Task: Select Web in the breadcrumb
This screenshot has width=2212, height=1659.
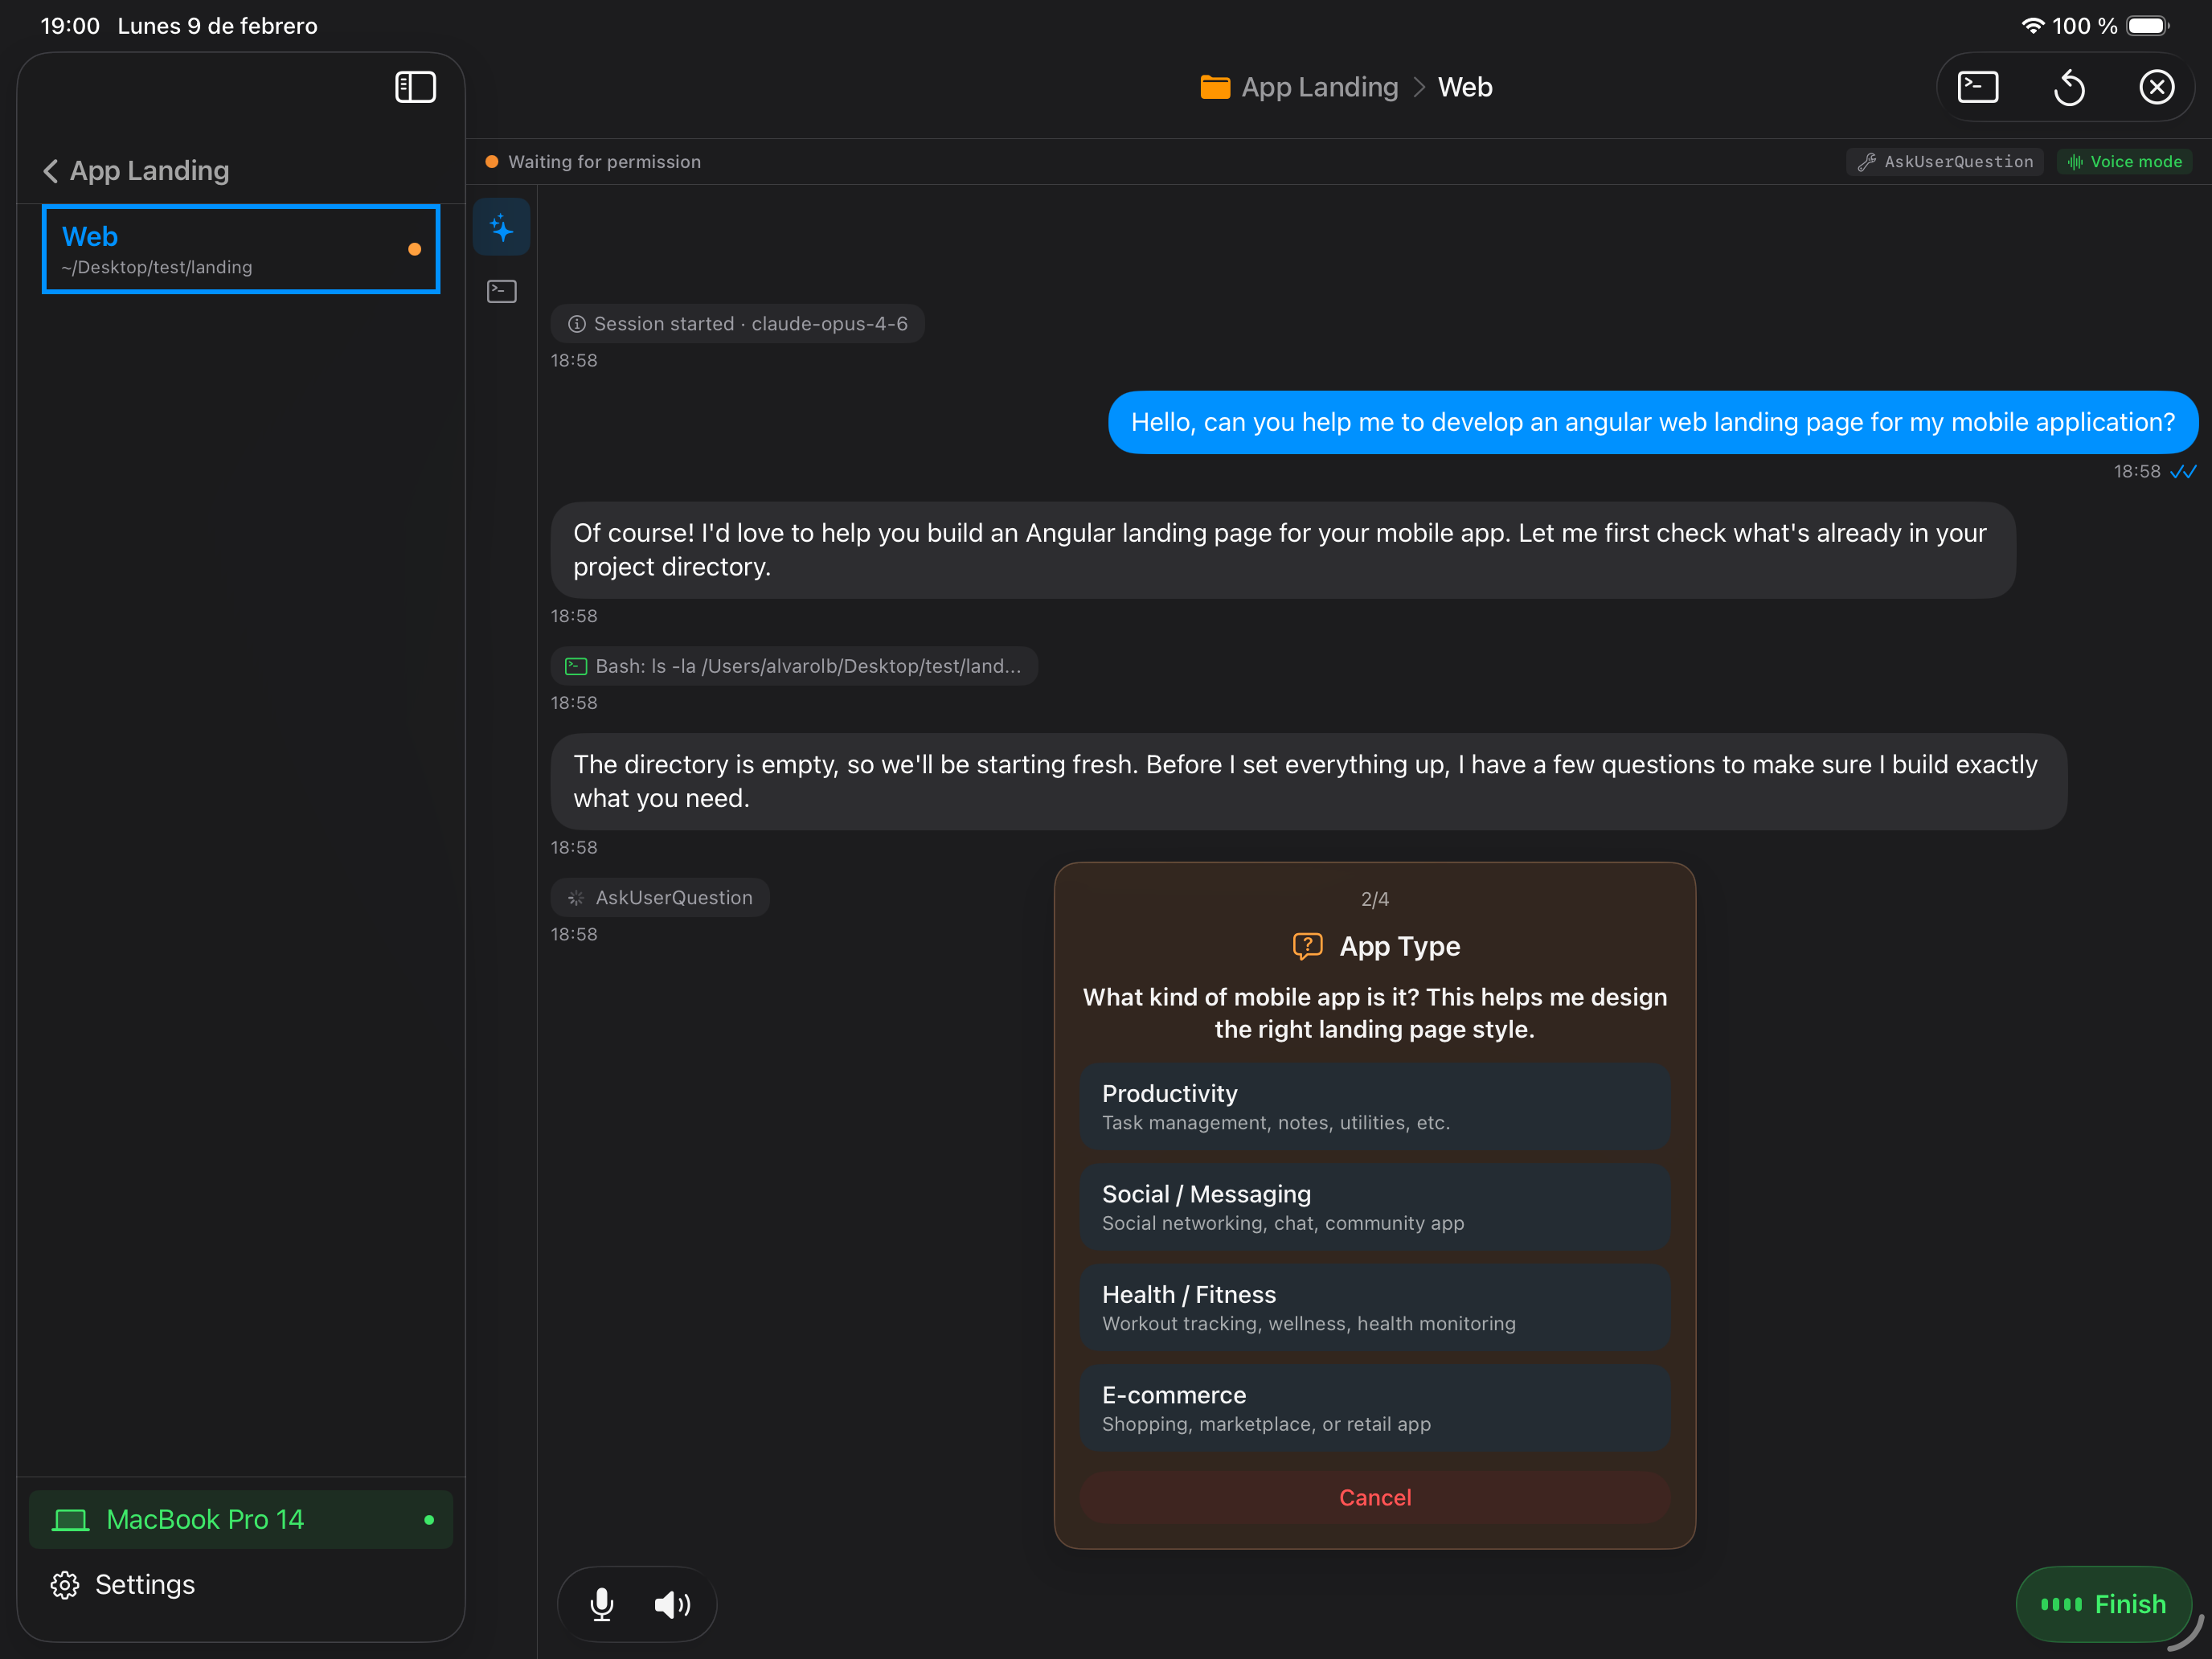Action: 1465,87
